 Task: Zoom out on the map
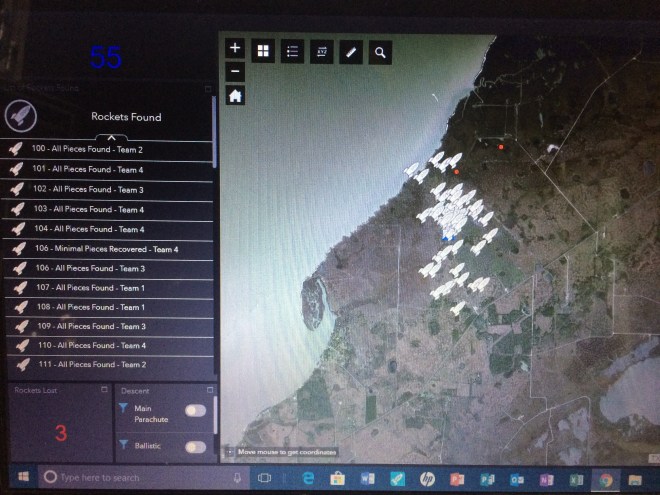click(x=234, y=71)
